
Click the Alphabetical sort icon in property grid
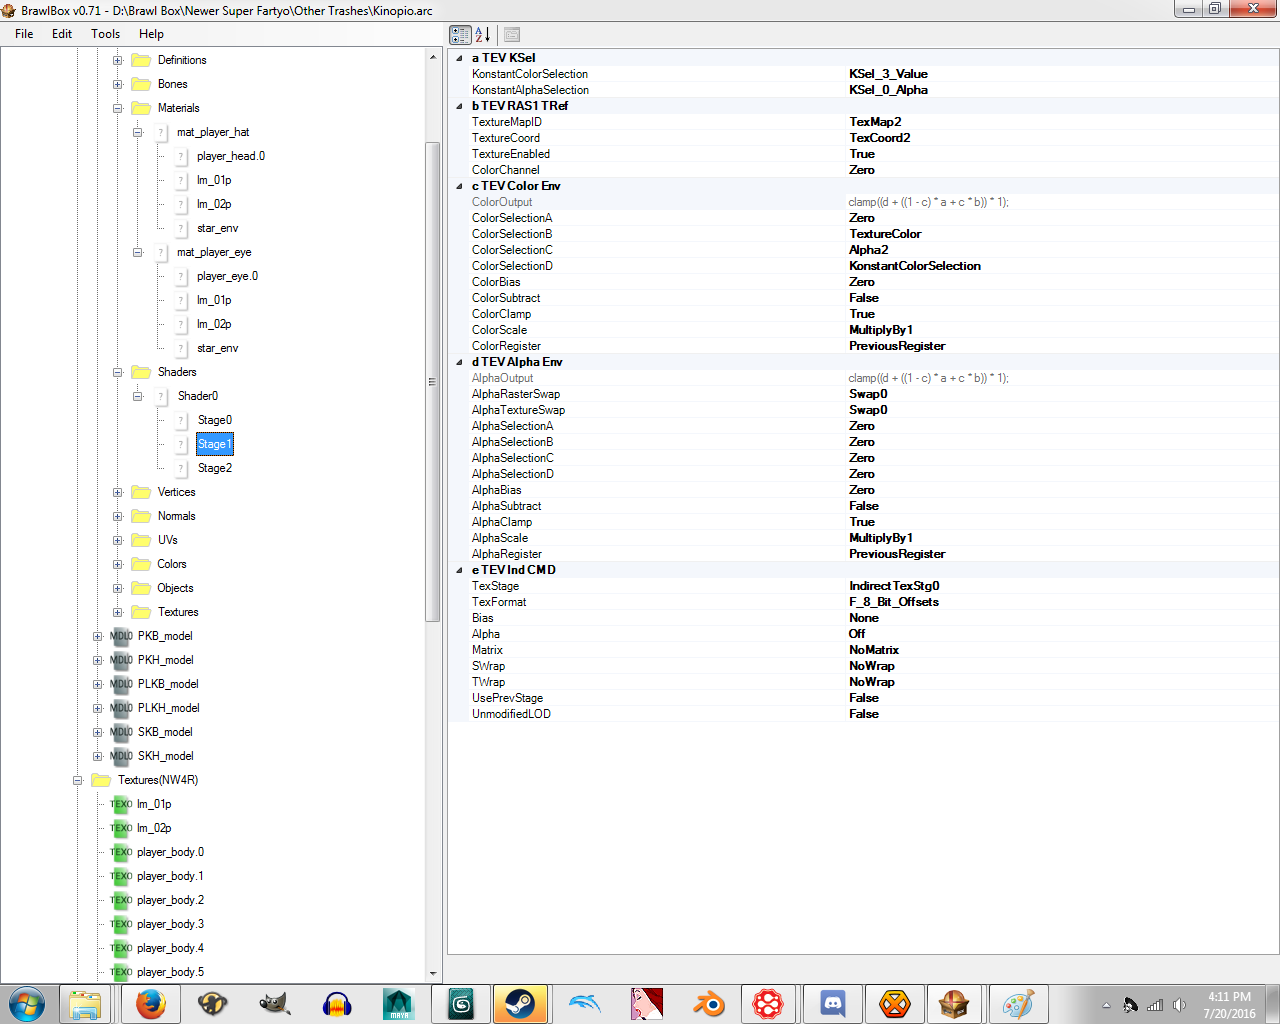[x=483, y=35]
